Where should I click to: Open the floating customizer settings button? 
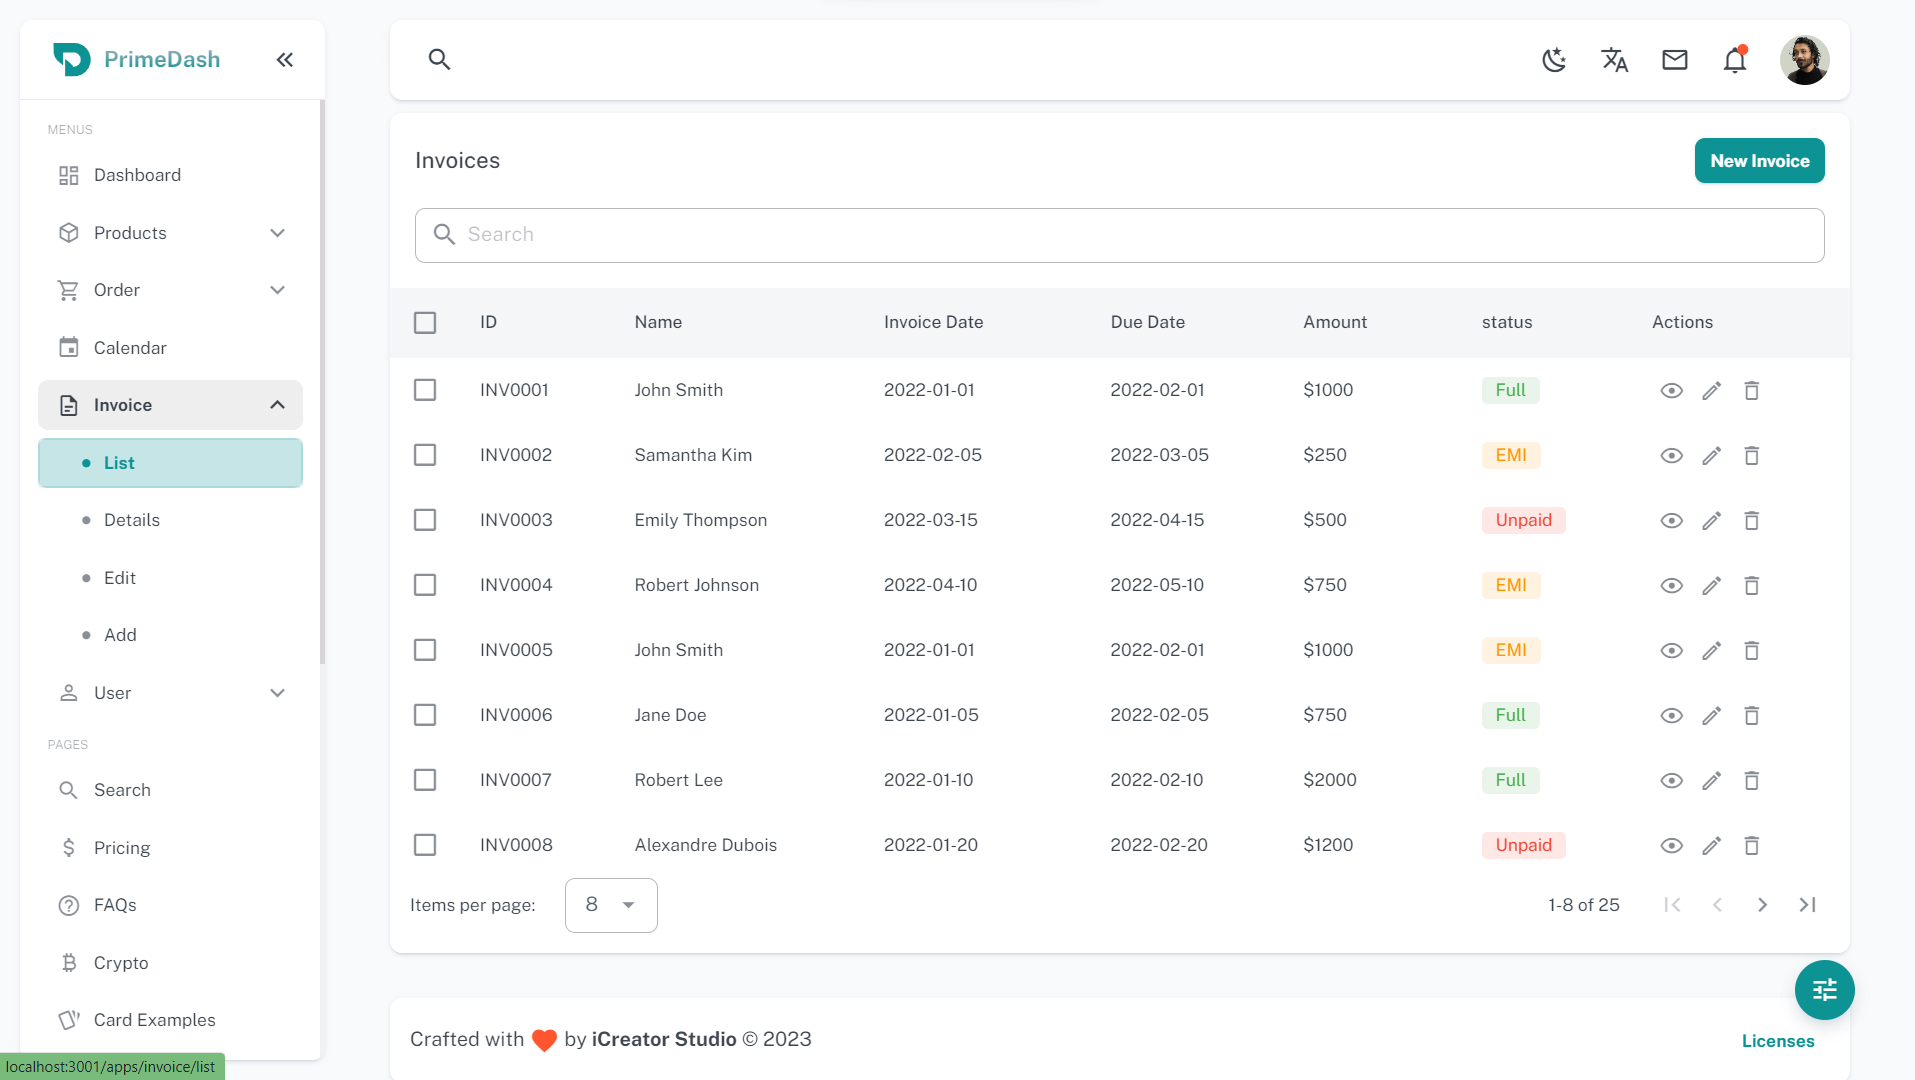[x=1824, y=990]
